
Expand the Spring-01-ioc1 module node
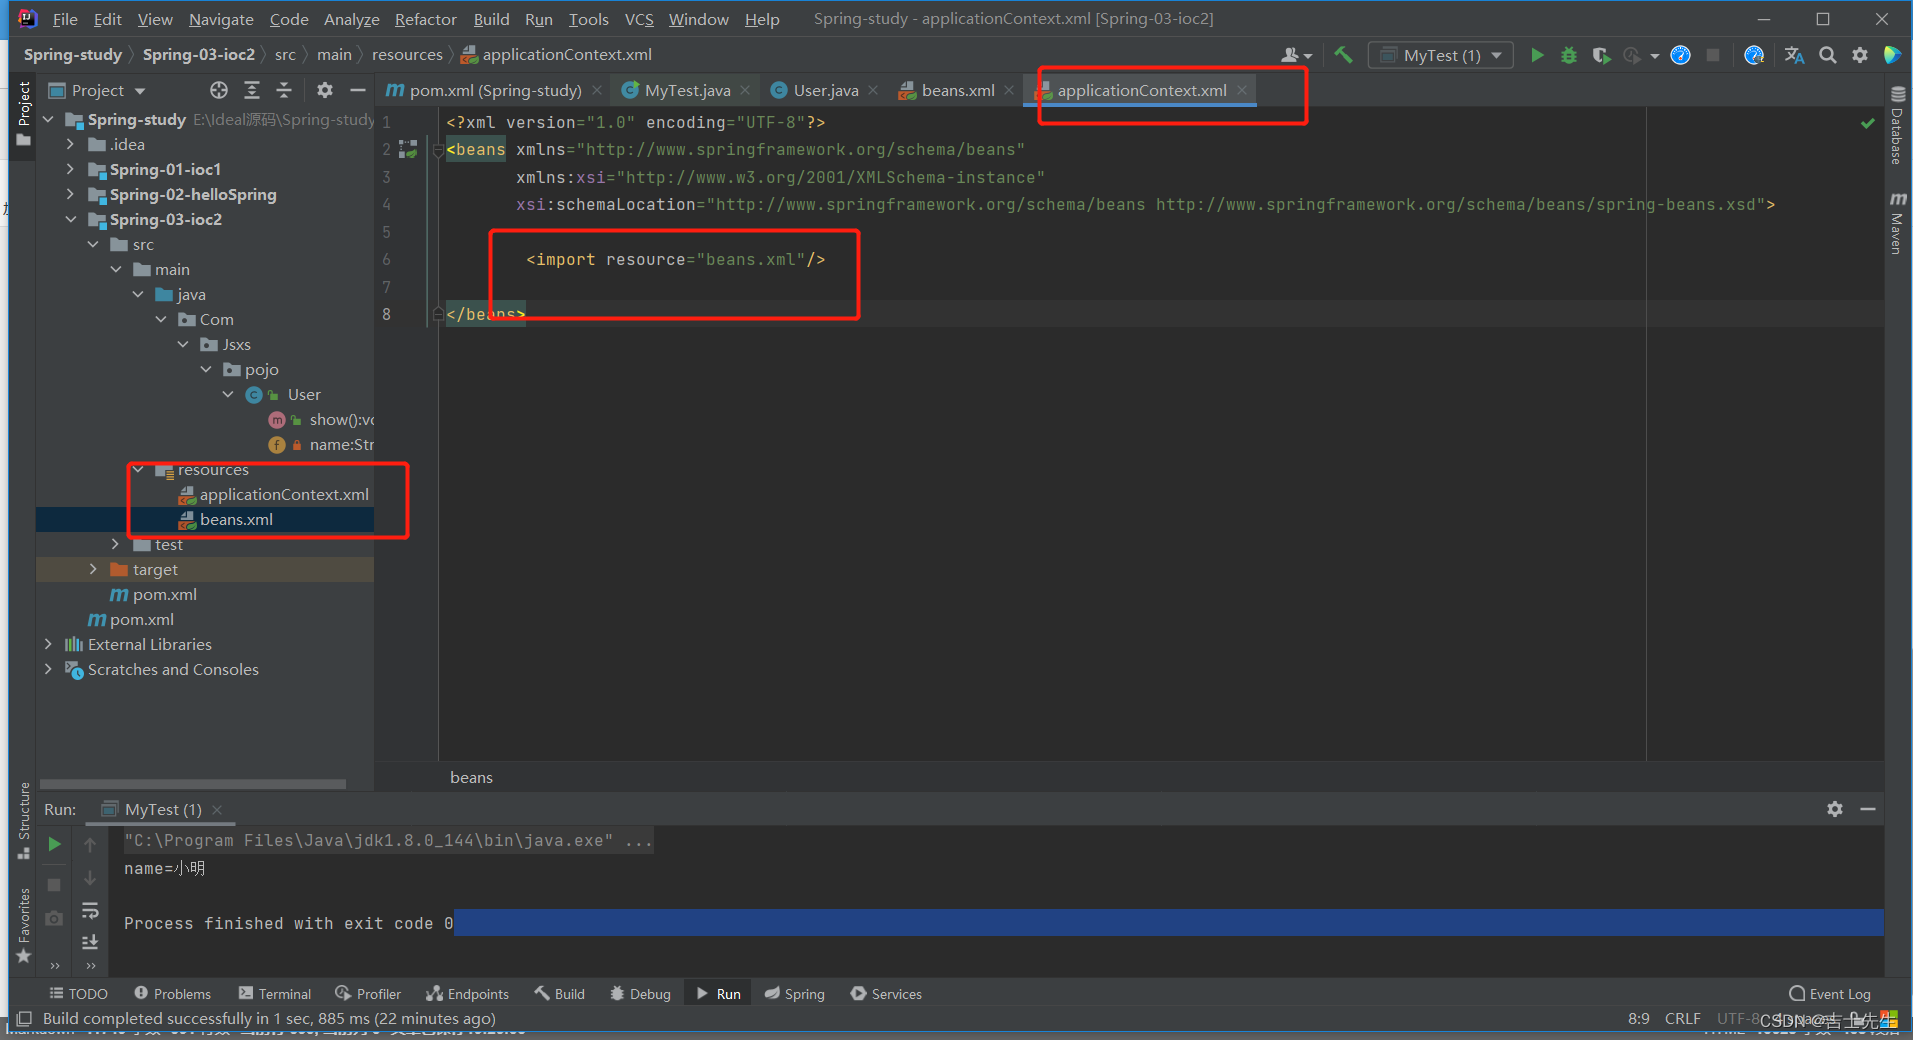tap(71, 169)
